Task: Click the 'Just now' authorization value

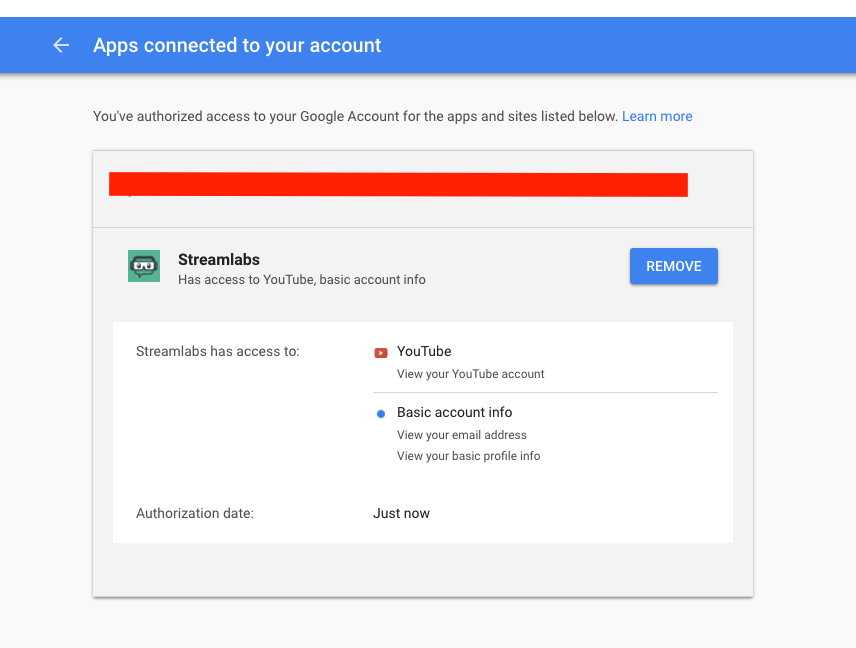Action: pyautogui.click(x=401, y=513)
